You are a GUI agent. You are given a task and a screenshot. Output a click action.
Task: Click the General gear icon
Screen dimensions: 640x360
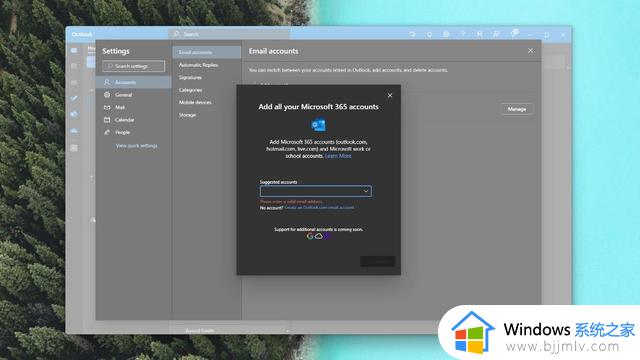107,95
